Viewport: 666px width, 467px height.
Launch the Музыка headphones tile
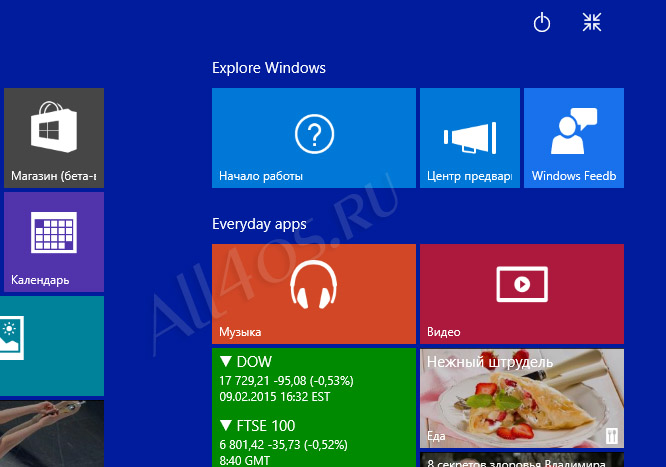(314, 294)
